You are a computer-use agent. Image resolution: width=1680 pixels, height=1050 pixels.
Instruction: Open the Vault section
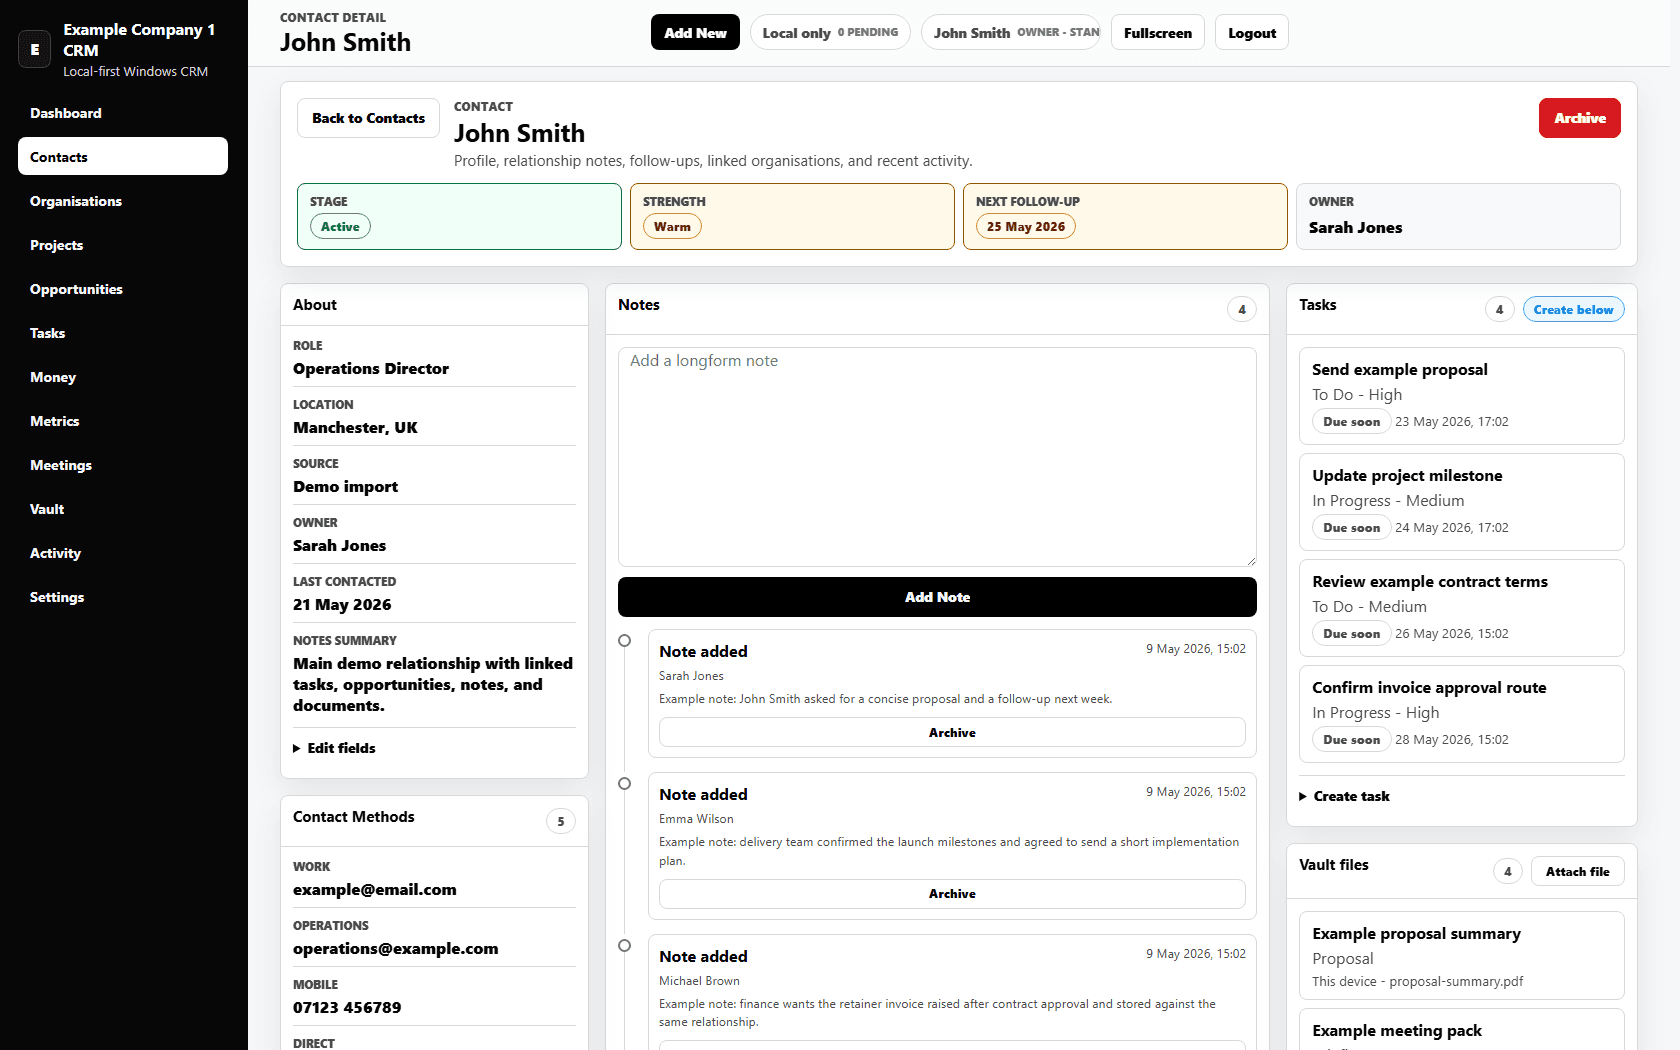(x=123, y=509)
